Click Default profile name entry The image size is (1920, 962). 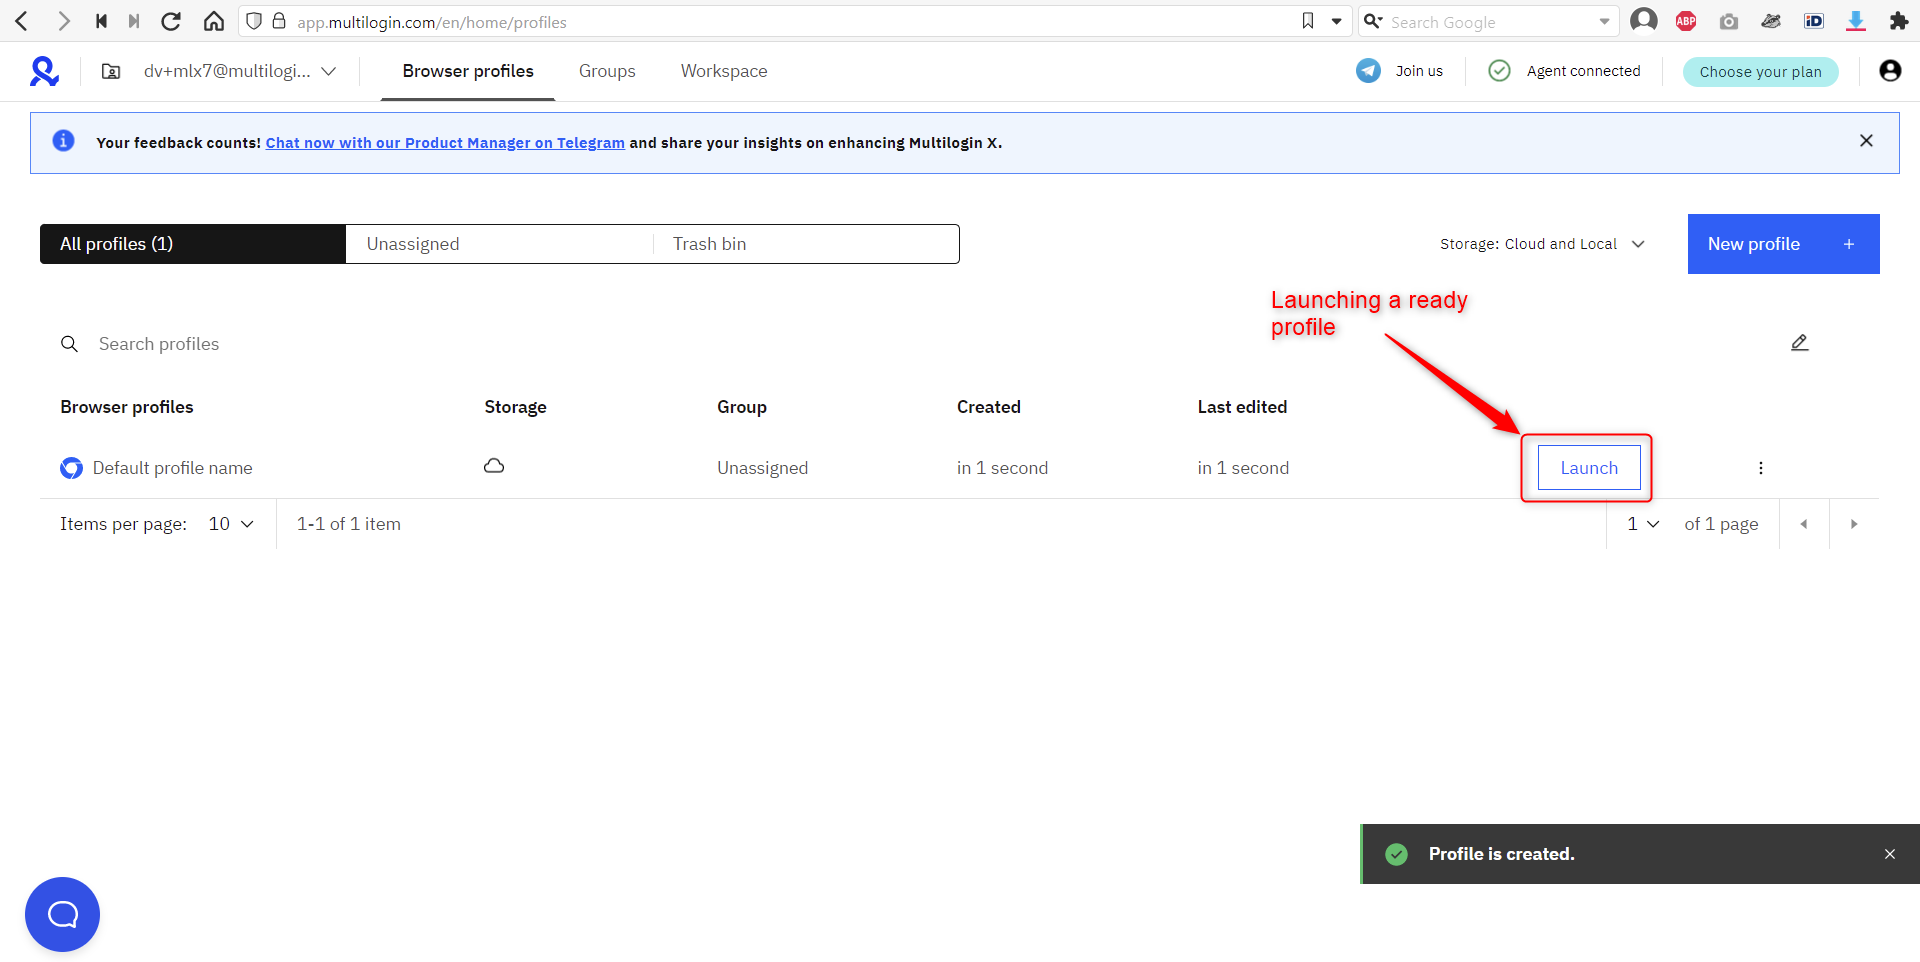pyautogui.click(x=172, y=468)
